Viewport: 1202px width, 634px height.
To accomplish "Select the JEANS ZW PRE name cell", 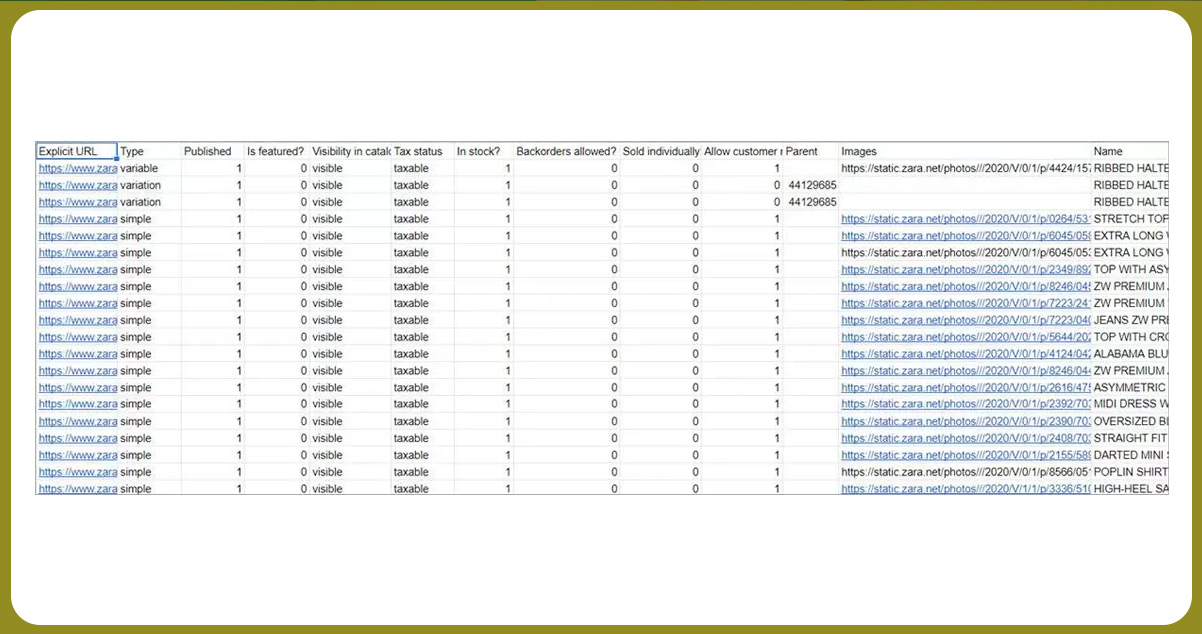I will (1130, 320).
